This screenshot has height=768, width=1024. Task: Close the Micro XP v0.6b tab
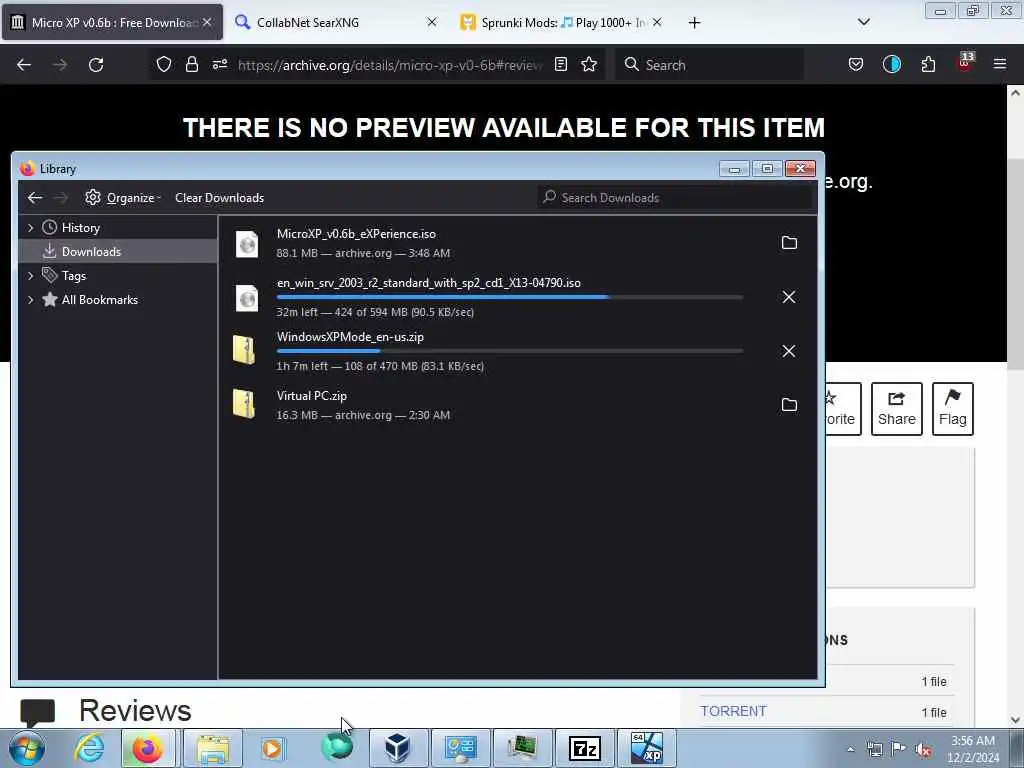coord(207,22)
